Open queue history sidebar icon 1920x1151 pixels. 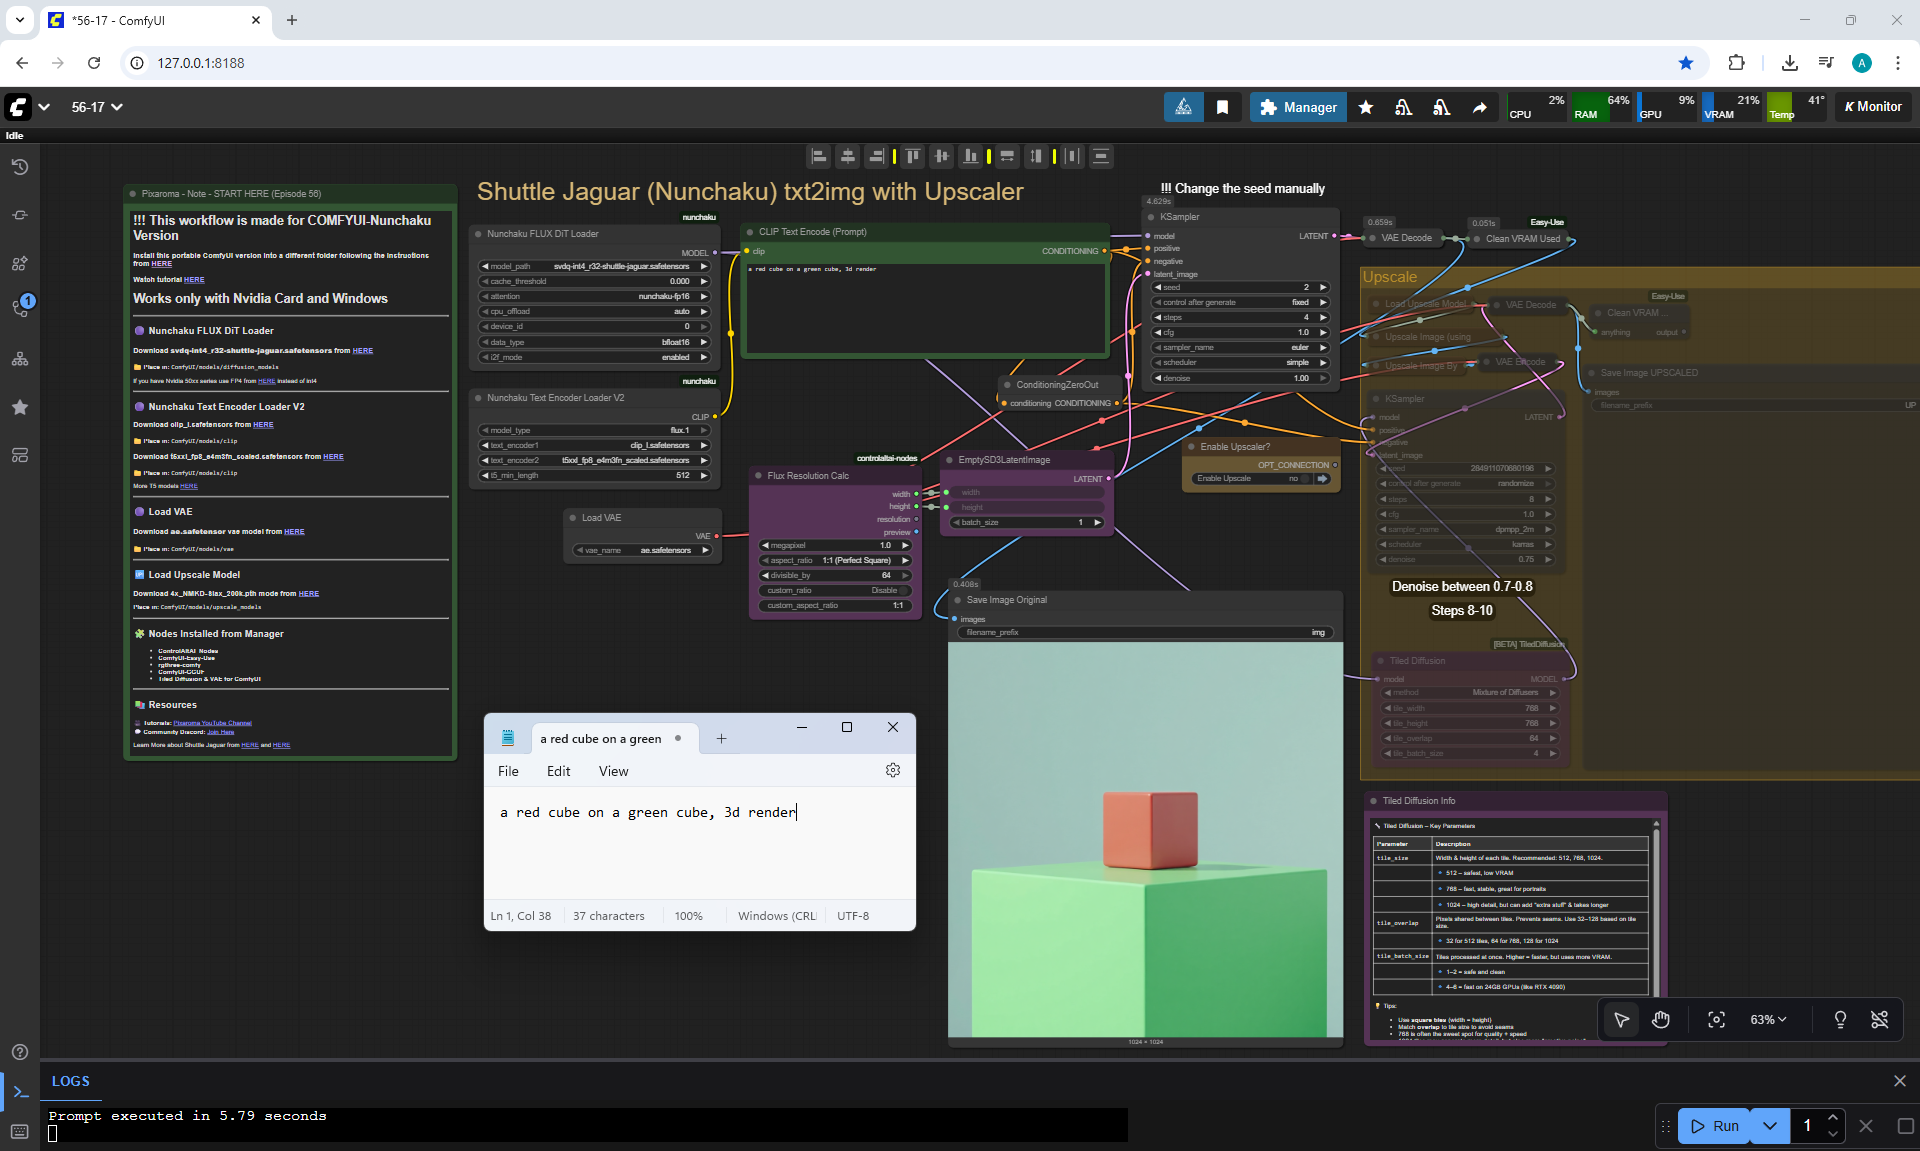(x=19, y=167)
